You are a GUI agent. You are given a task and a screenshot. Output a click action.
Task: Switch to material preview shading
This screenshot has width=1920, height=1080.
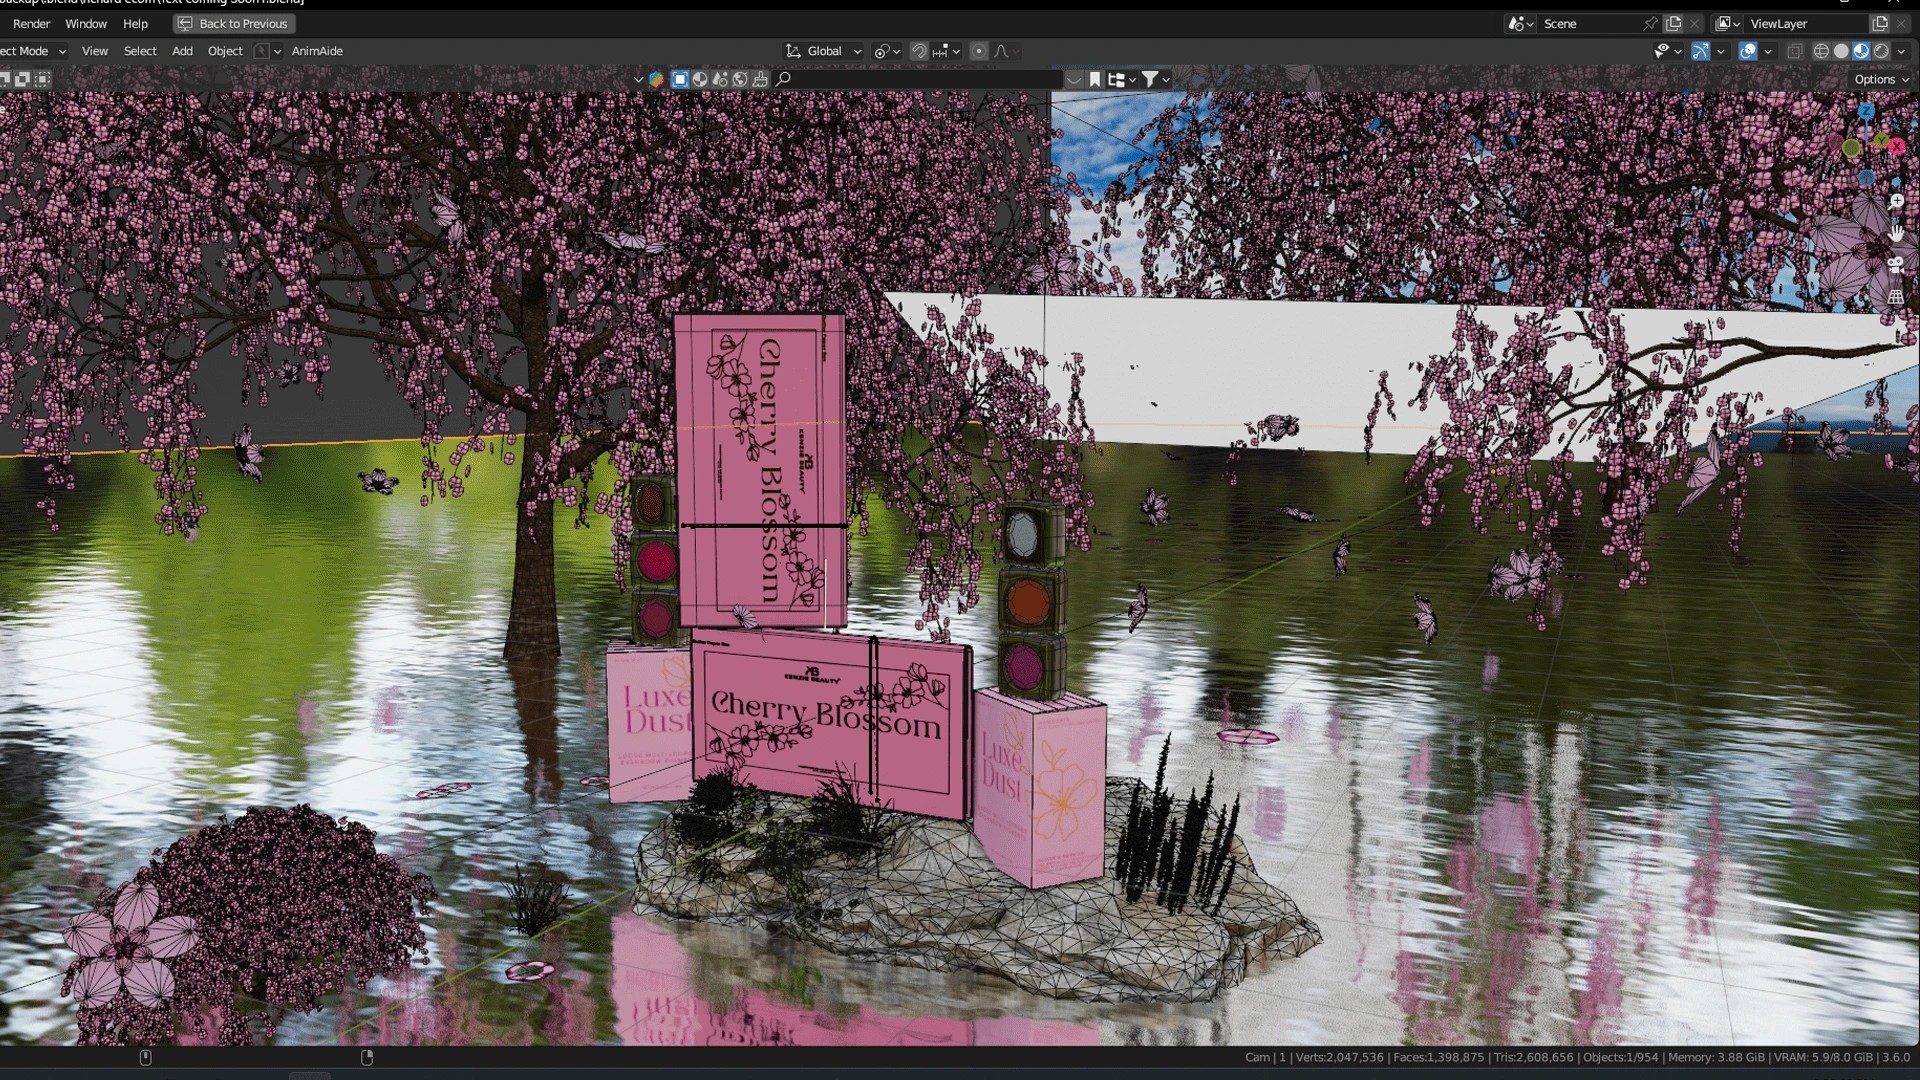pos(1861,51)
